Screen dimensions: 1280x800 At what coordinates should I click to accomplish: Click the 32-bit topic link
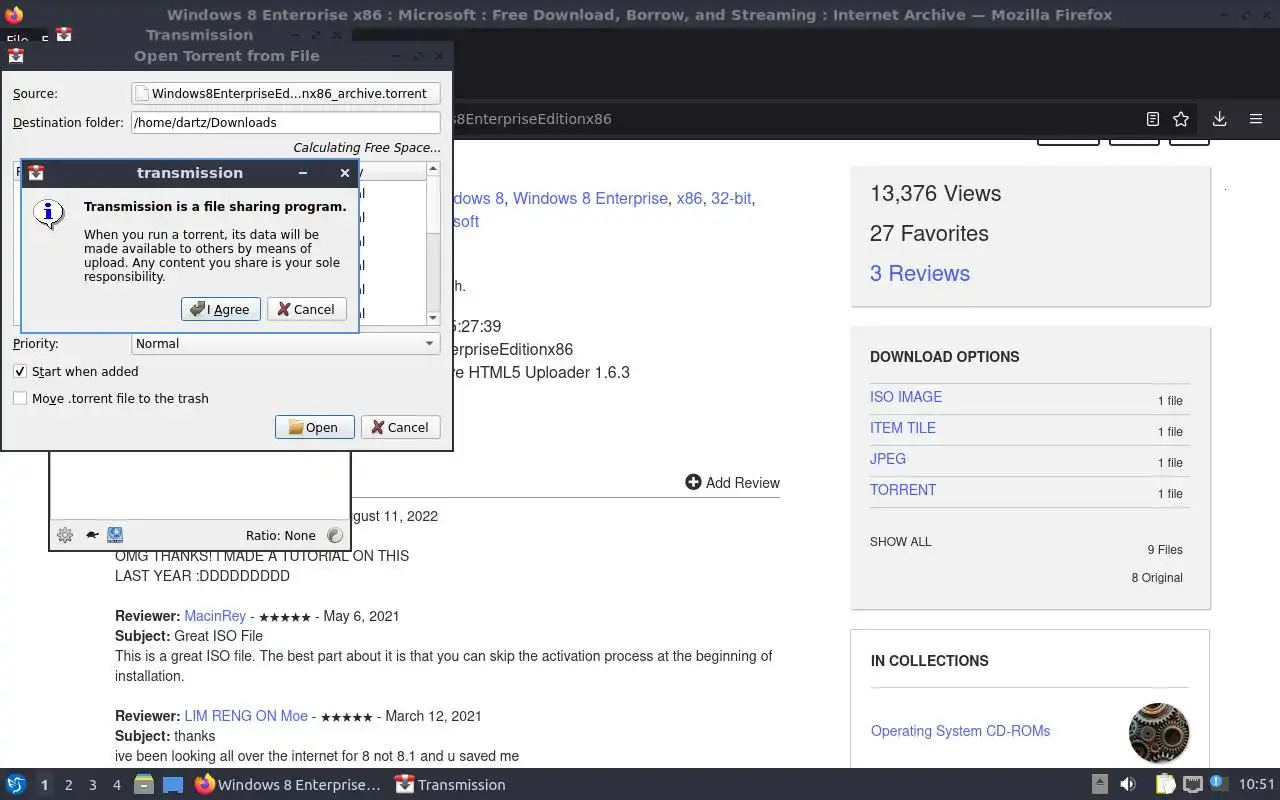(731, 198)
